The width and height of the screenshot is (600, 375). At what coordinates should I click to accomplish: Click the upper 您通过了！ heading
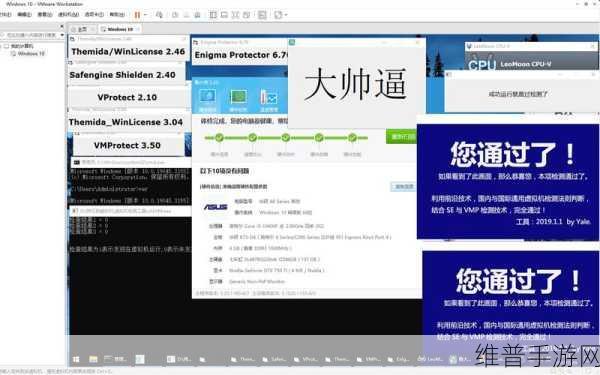[512, 154]
